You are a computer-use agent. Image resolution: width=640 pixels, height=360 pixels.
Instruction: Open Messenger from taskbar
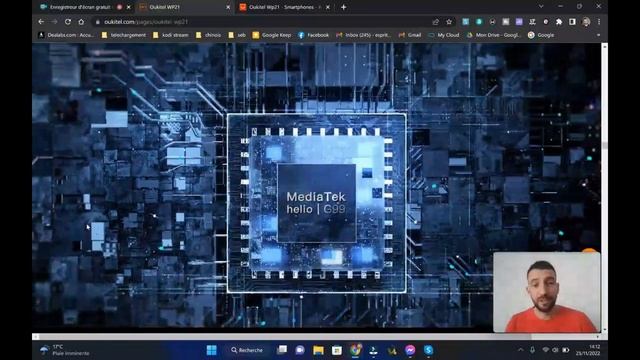tap(410, 350)
